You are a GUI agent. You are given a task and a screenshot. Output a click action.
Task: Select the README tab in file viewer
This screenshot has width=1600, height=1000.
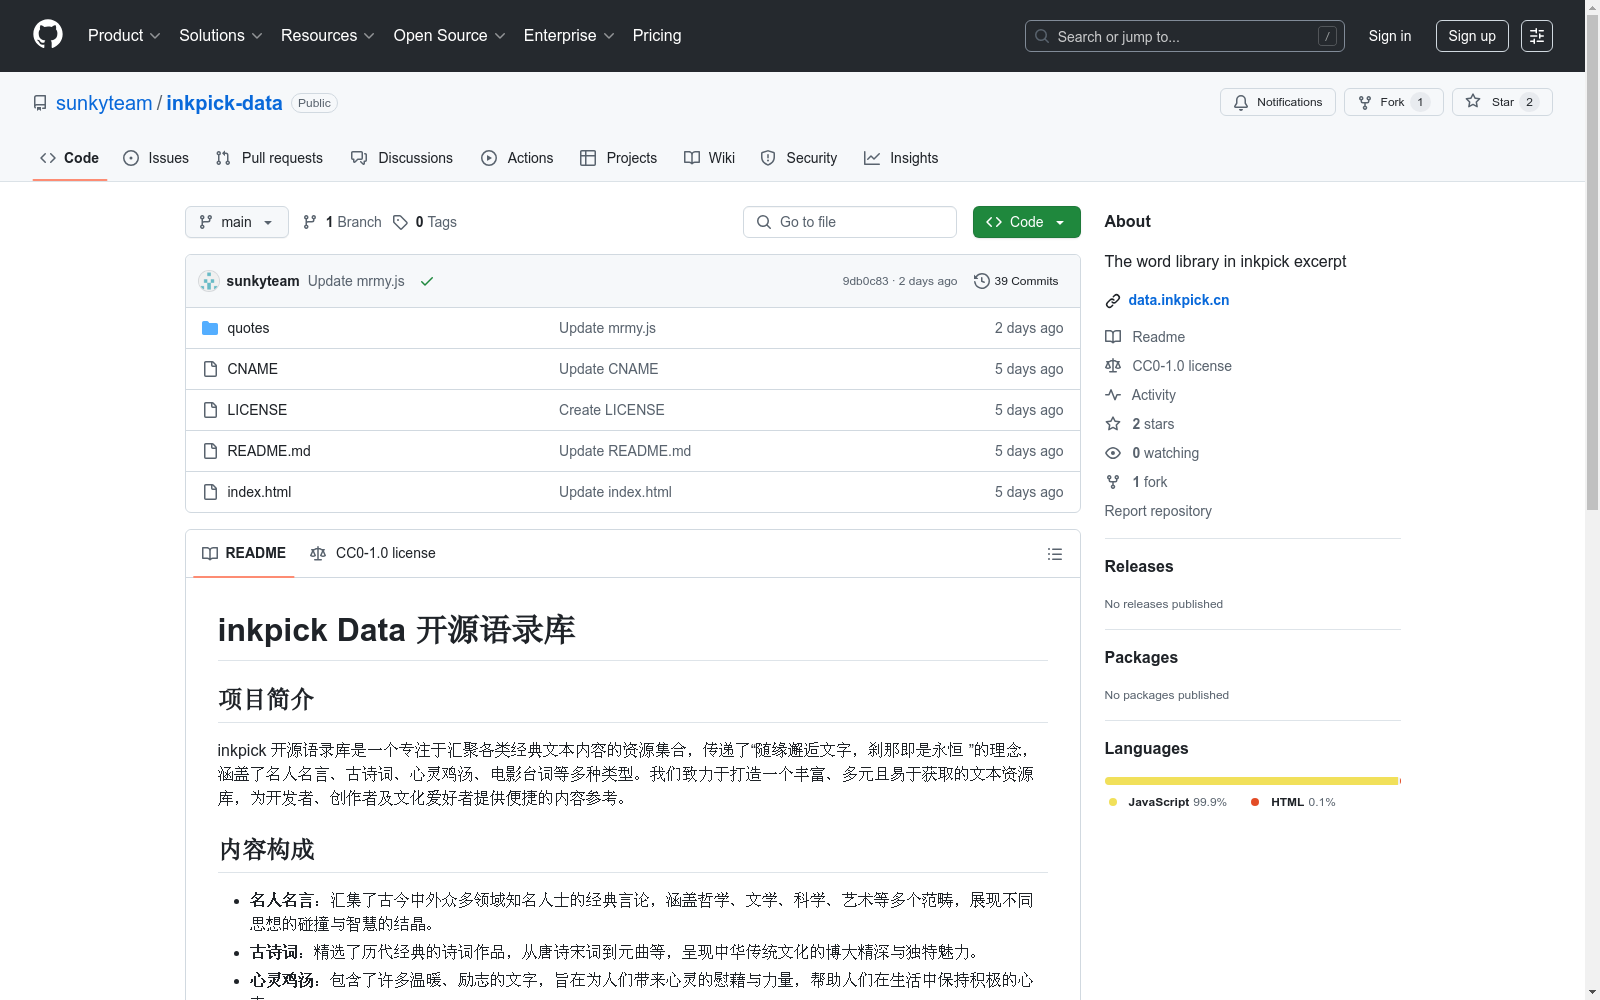[244, 553]
